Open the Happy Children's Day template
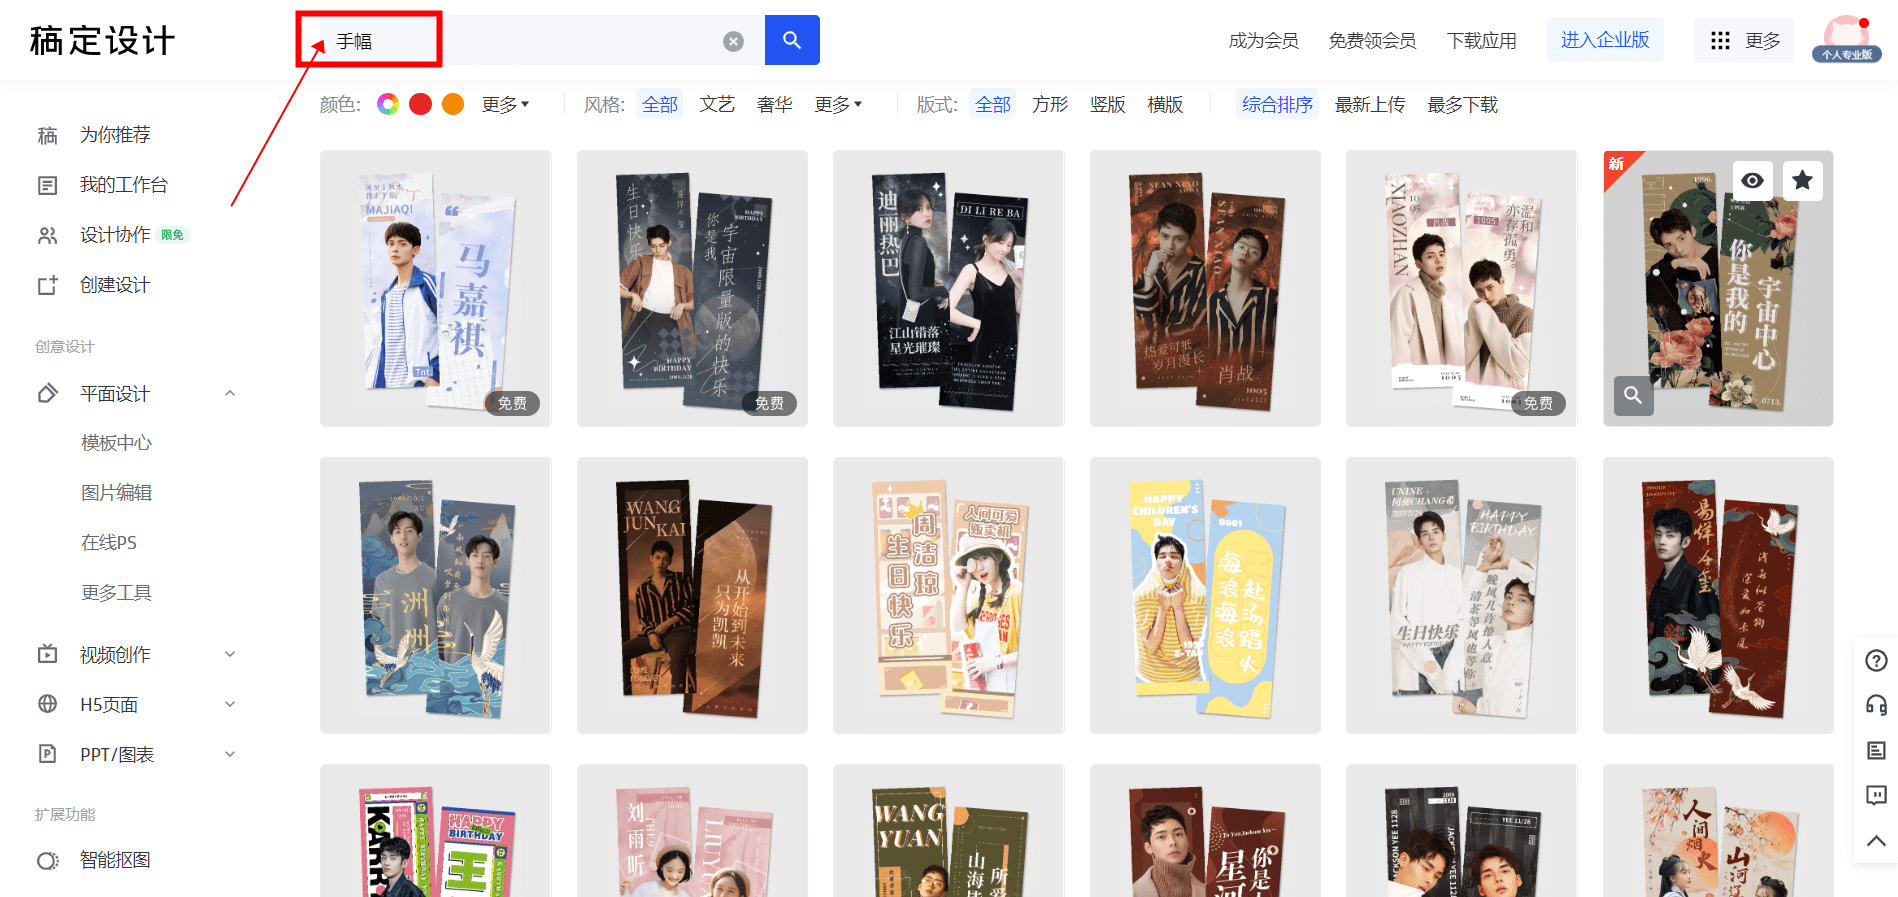Screen dimensions: 1898x897 click(x=1205, y=596)
